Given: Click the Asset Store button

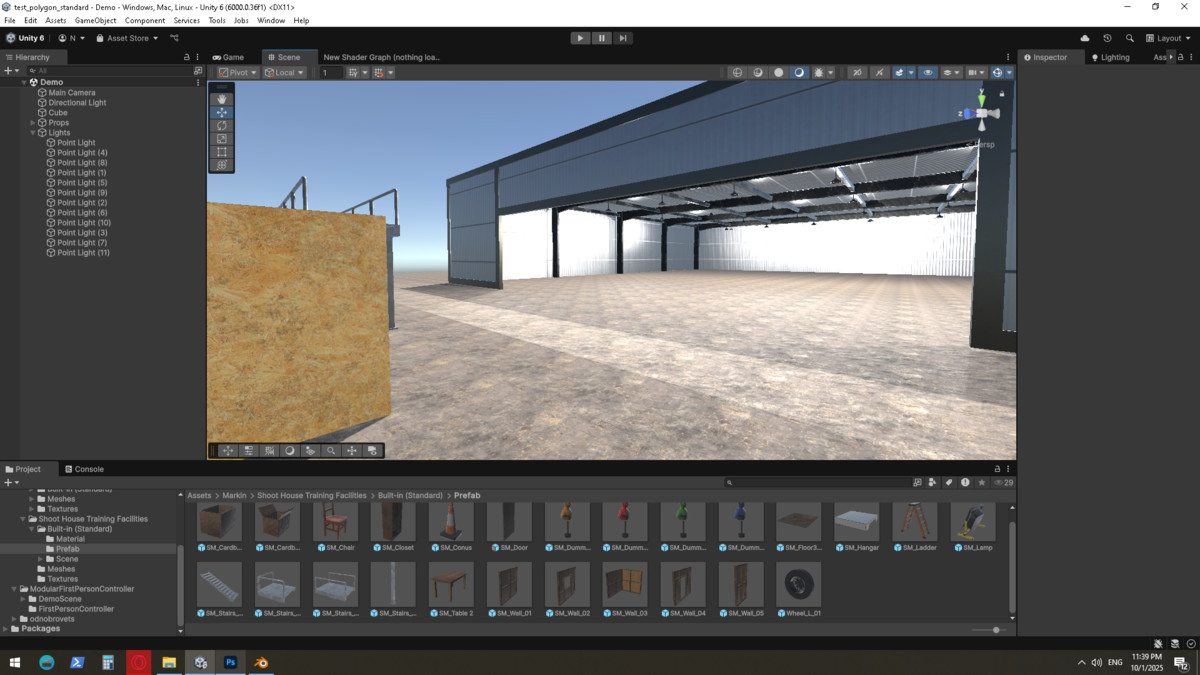Looking at the screenshot, I should [127, 38].
